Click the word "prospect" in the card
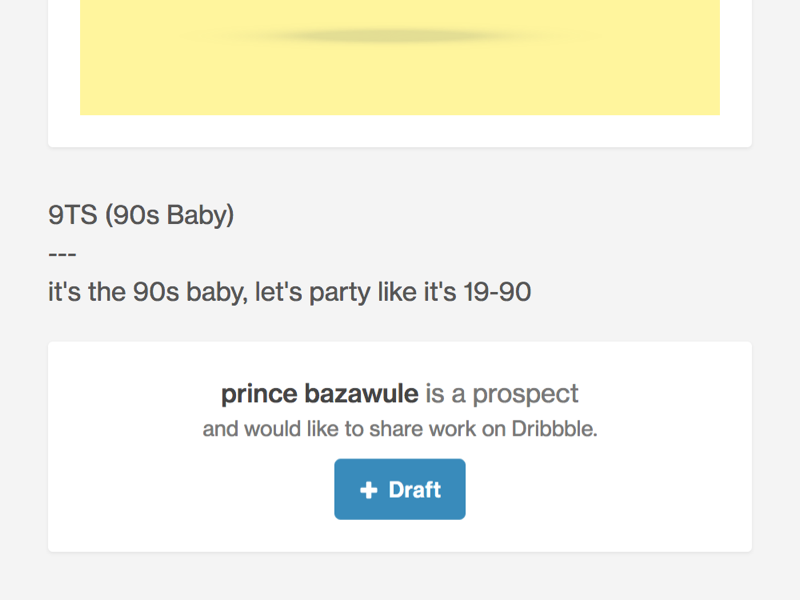800x600 pixels. pyautogui.click(x=525, y=394)
